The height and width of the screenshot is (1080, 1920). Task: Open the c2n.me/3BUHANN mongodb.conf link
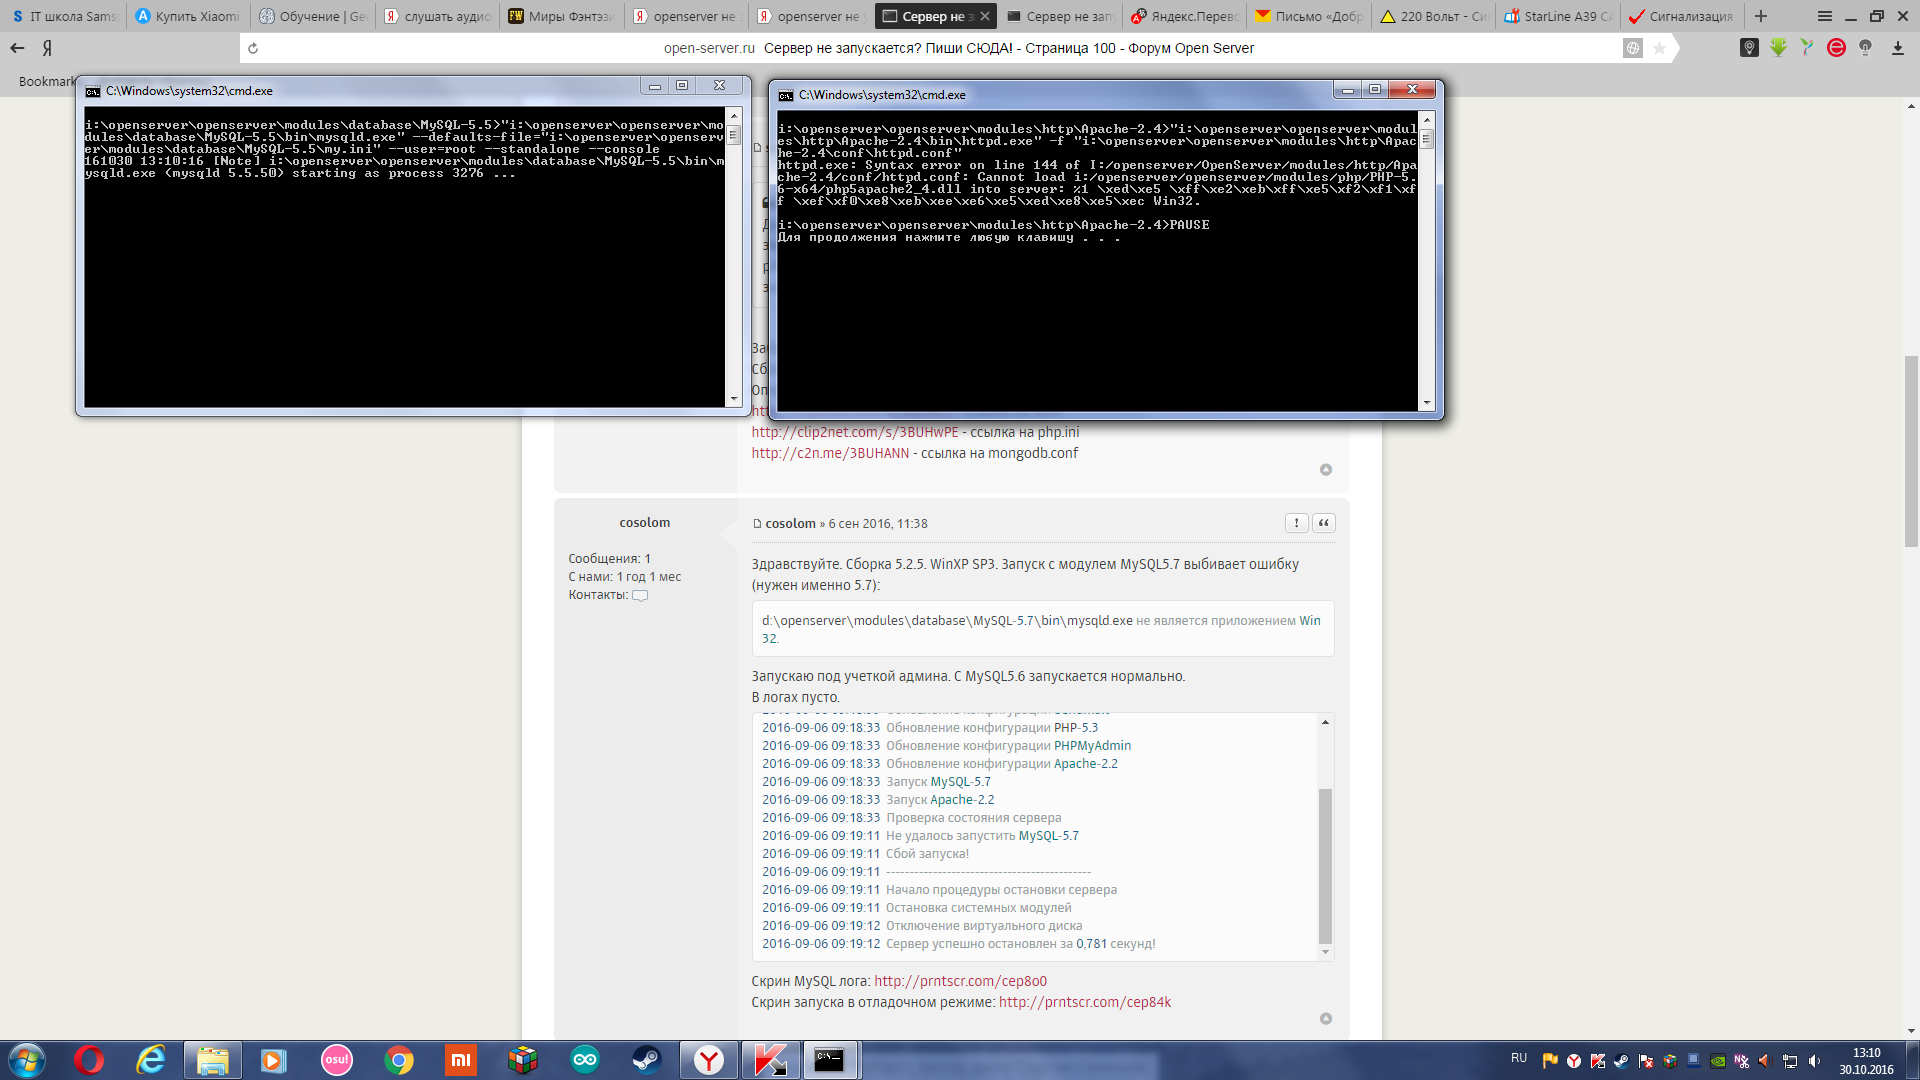[x=830, y=453]
